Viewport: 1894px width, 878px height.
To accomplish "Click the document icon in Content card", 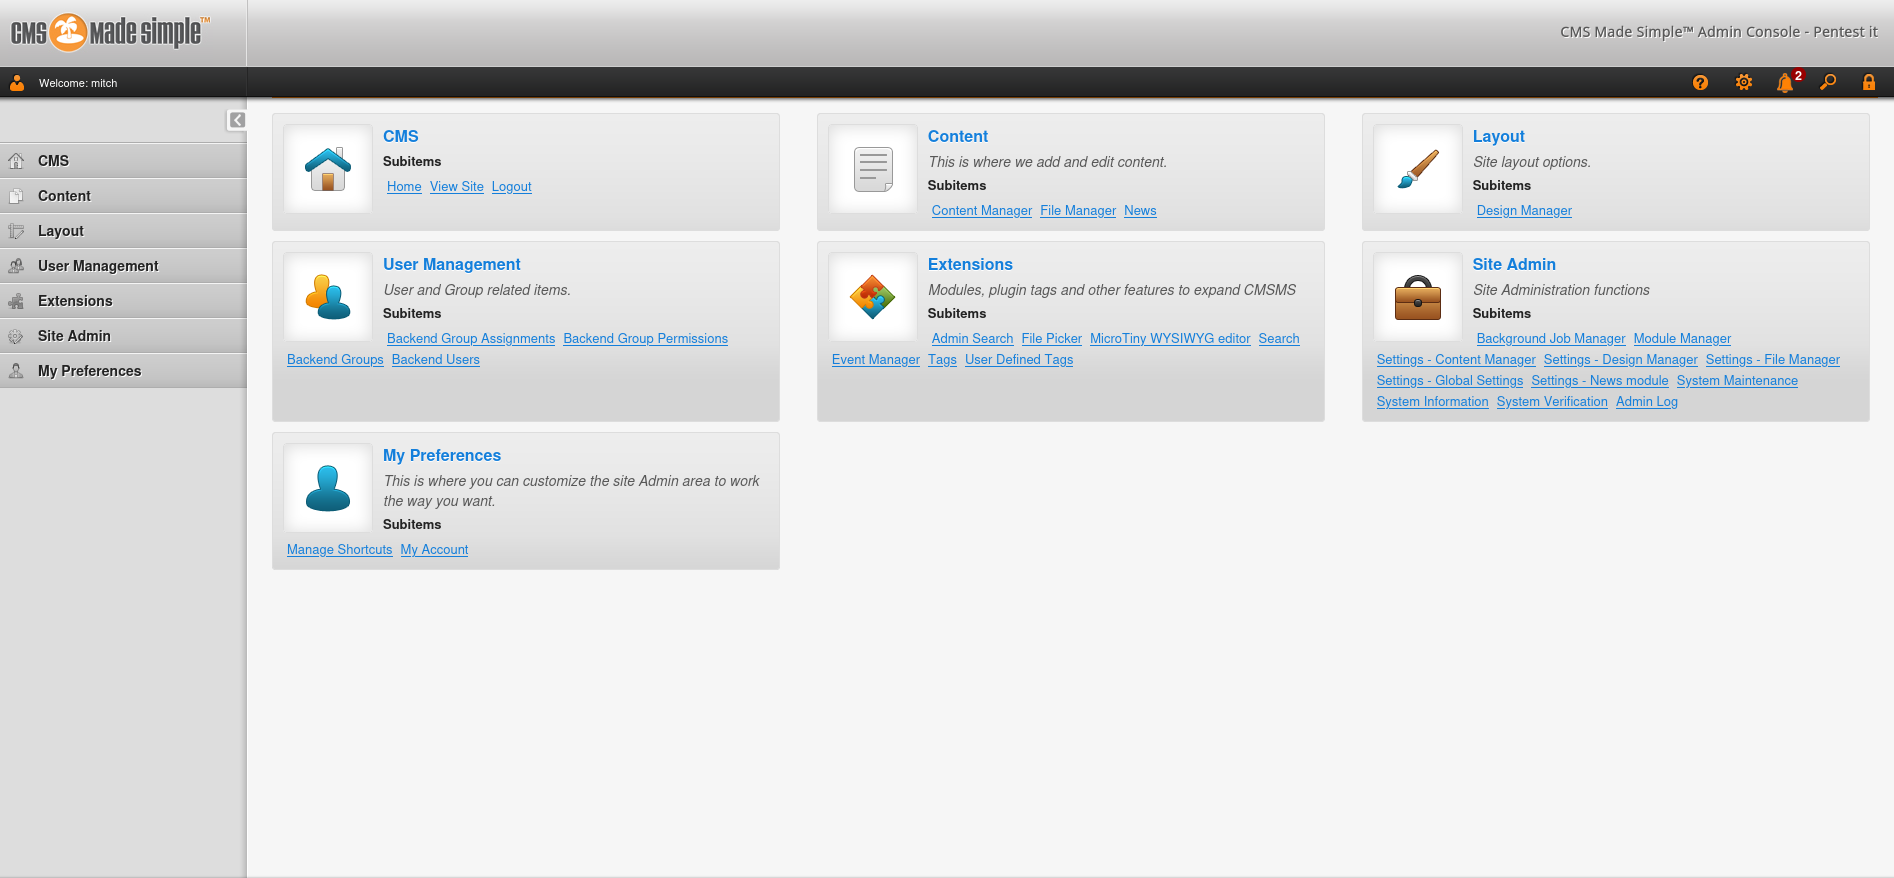I will (x=873, y=169).
